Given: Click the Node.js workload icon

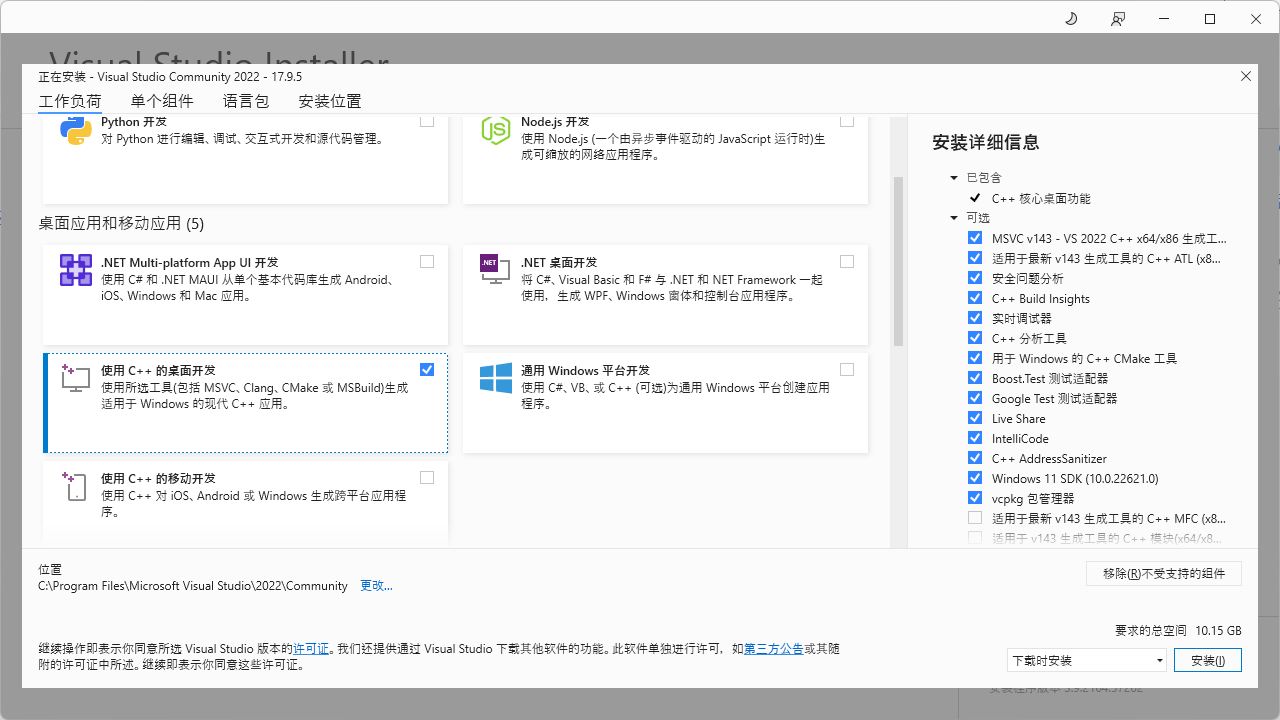Looking at the screenshot, I should 495,129.
